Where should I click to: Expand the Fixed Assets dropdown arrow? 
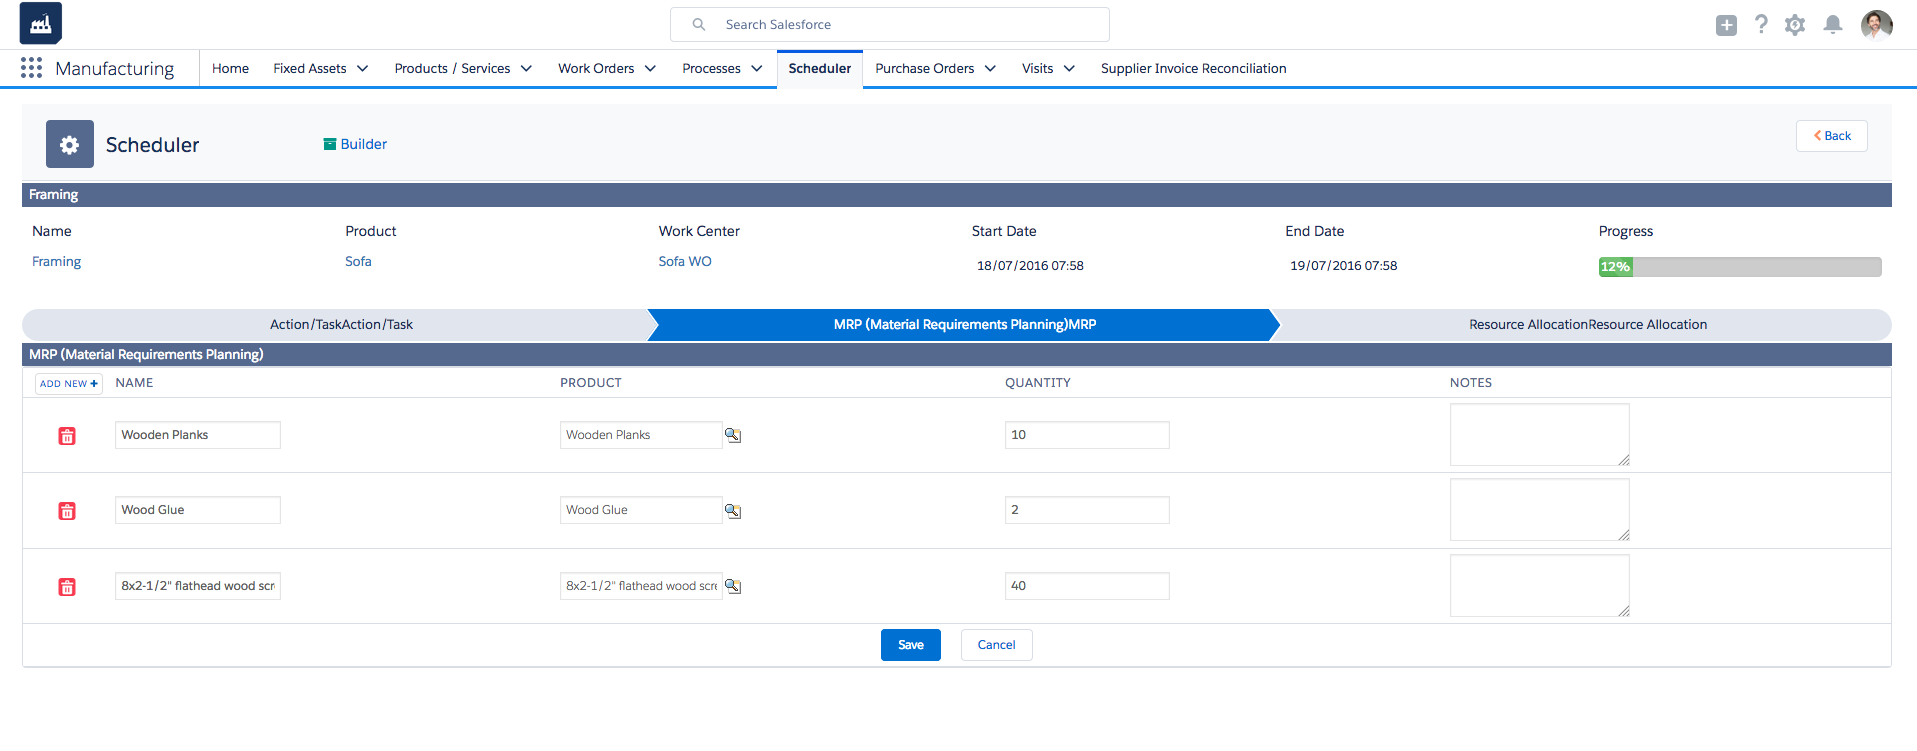tap(363, 69)
